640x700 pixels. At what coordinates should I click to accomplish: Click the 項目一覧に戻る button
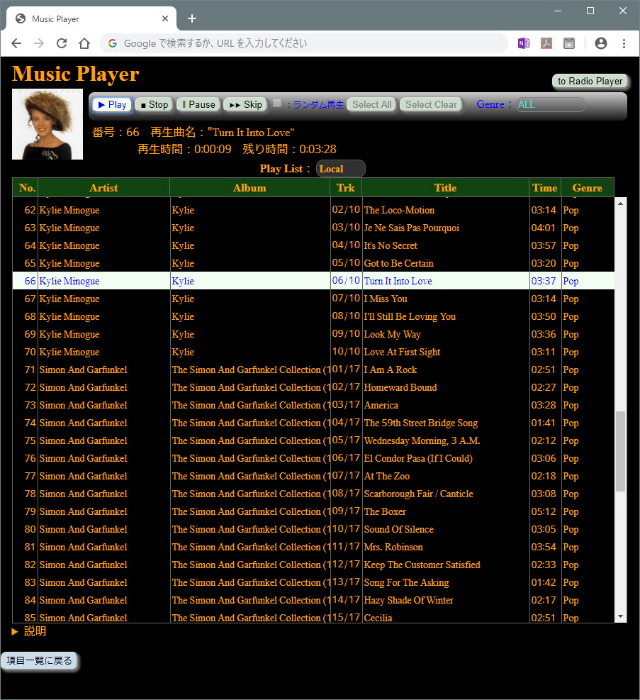tap(39, 661)
